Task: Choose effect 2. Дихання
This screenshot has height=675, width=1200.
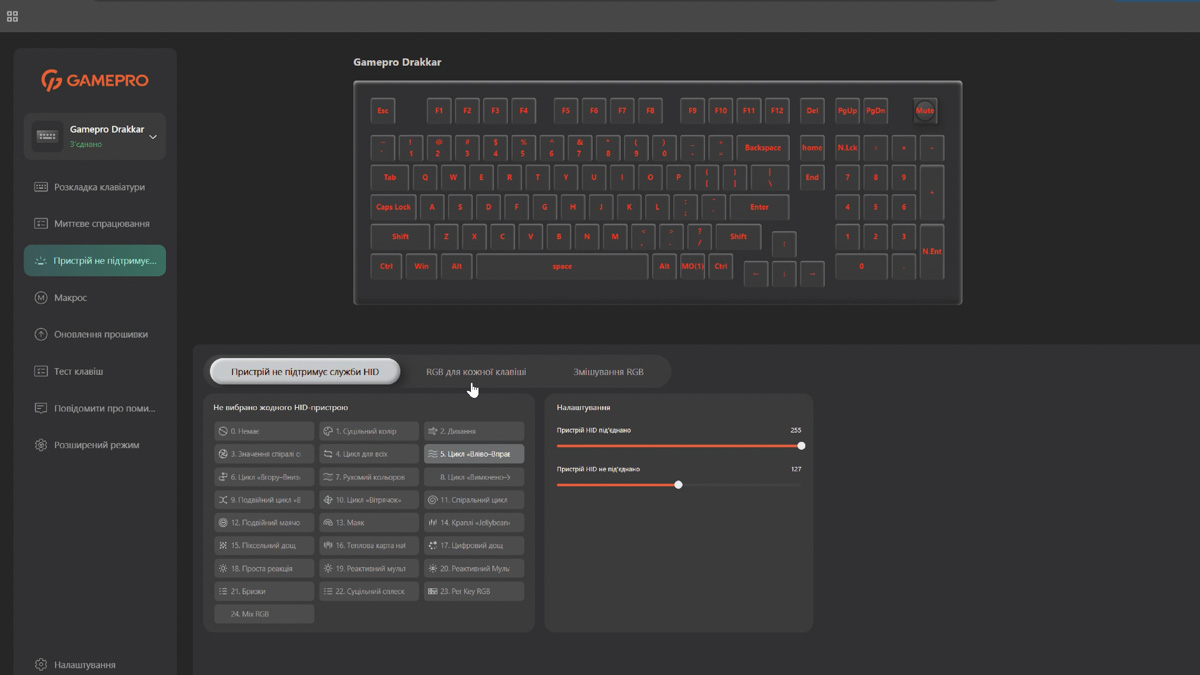Action: point(474,431)
